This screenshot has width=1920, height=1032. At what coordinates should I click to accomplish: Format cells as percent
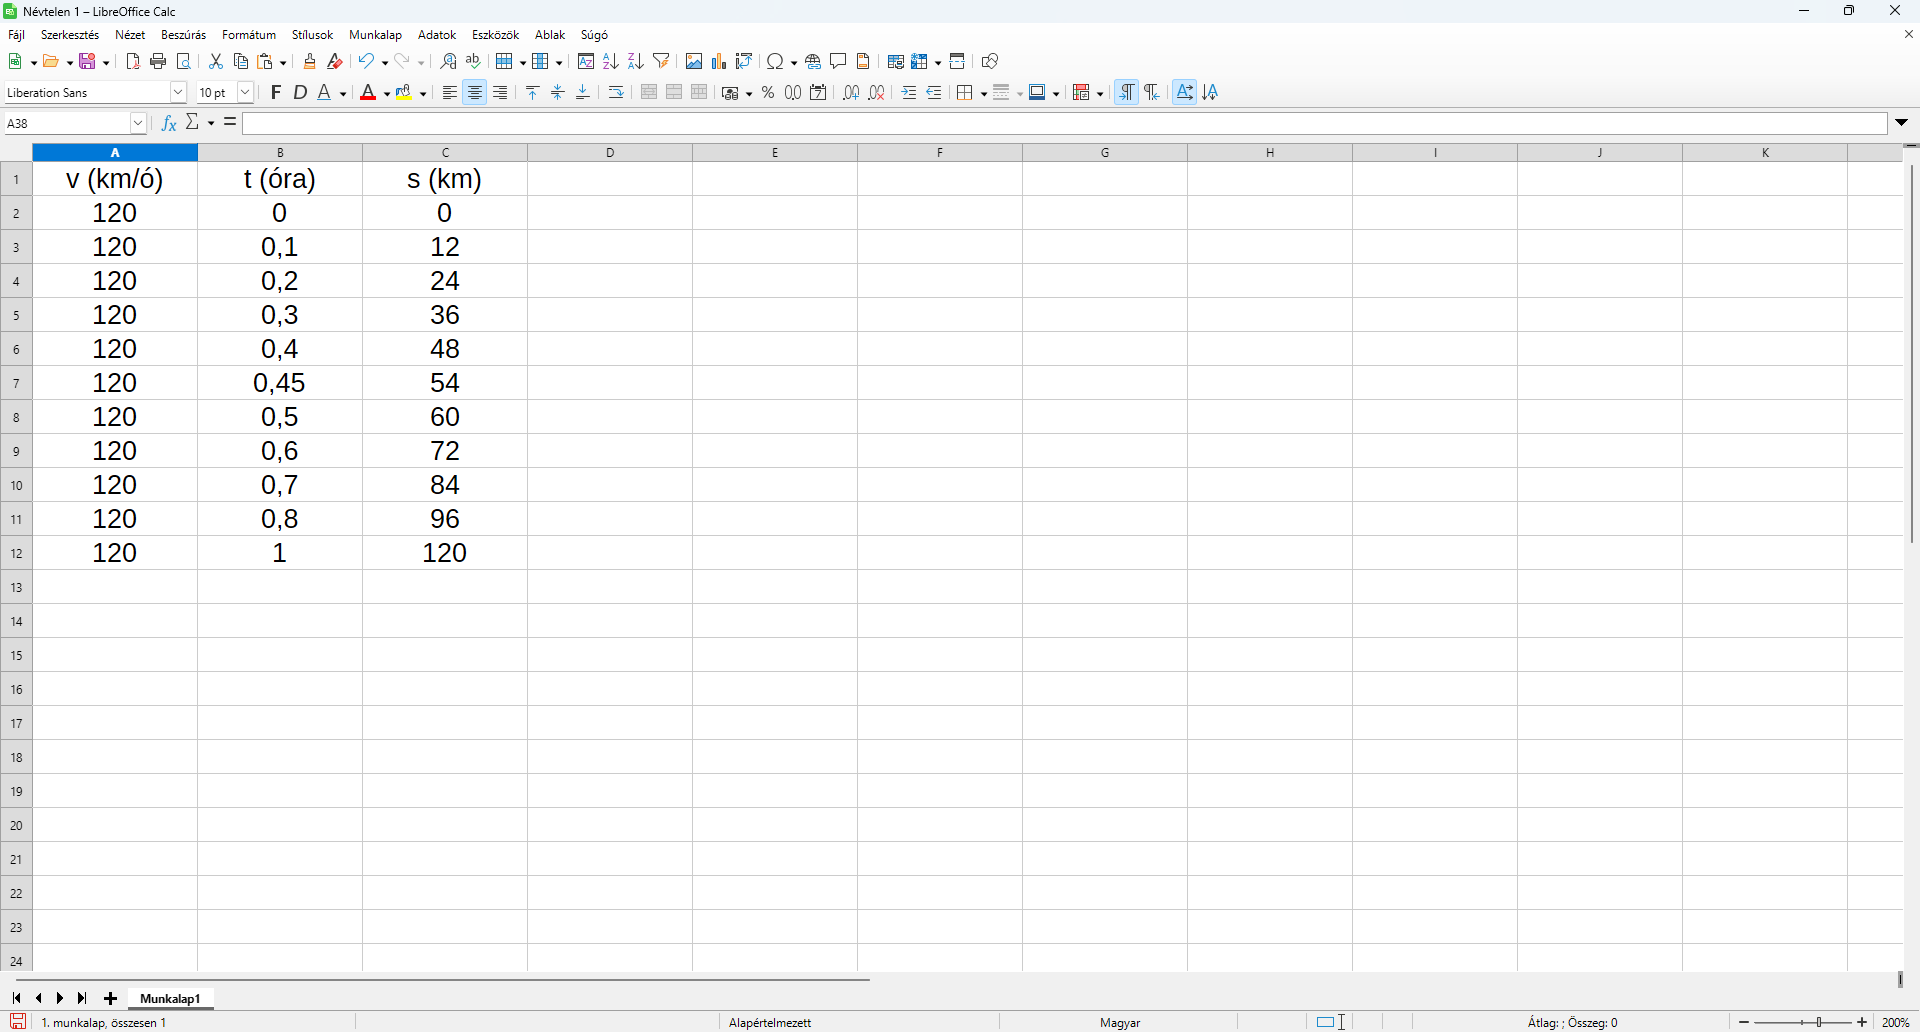[768, 93]
